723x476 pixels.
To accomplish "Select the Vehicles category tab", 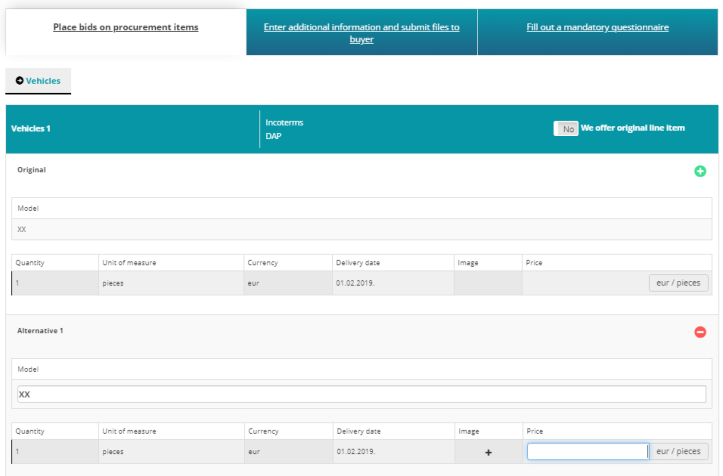I will 38,81.
